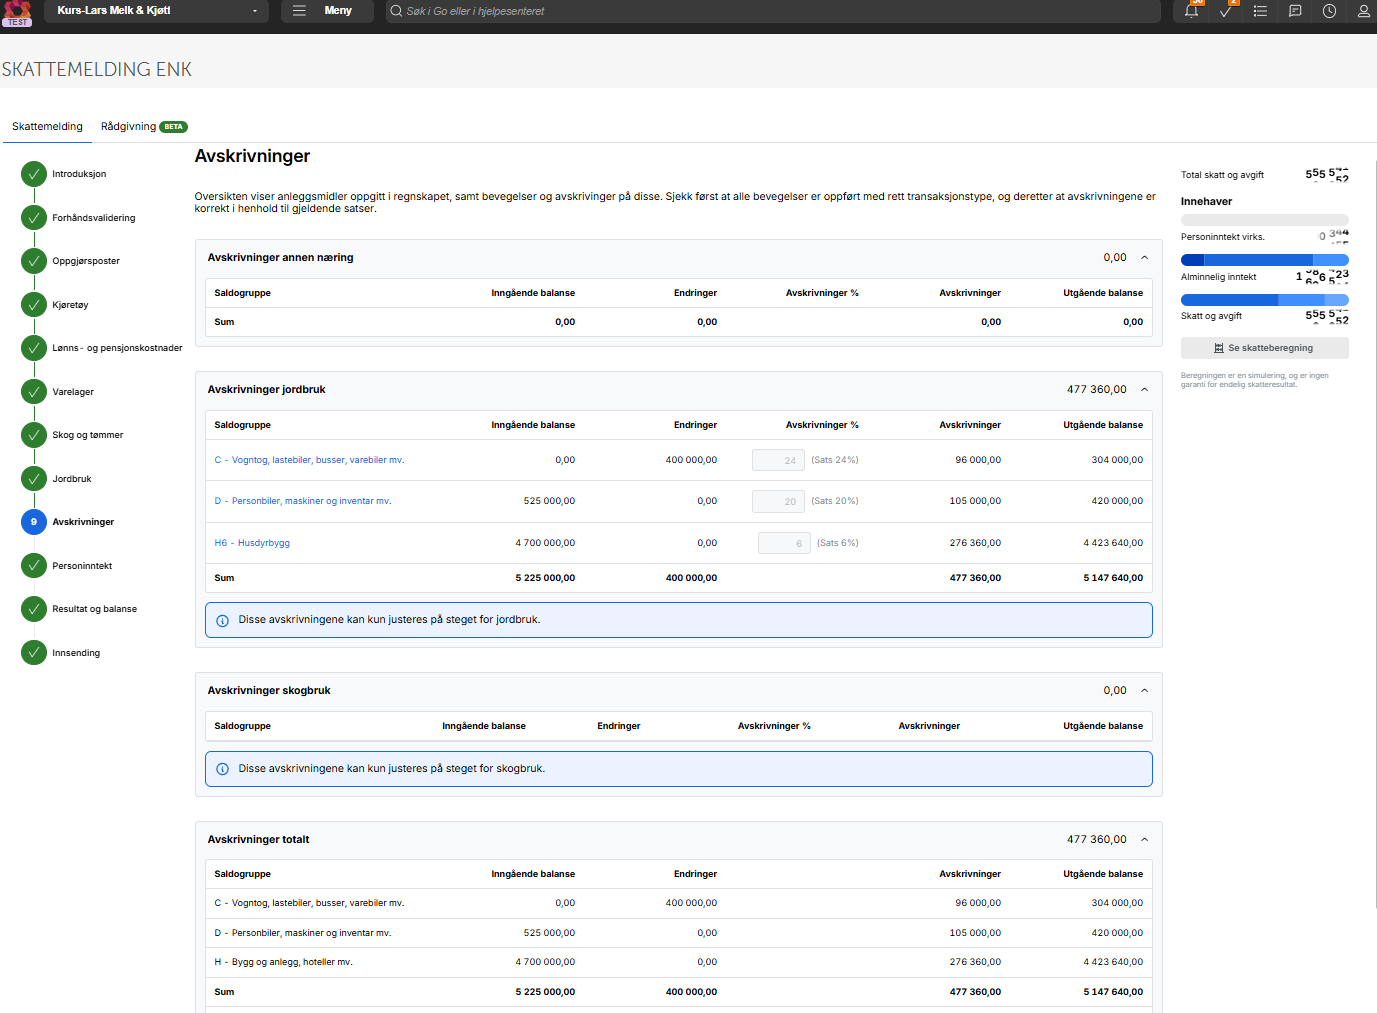Click the Introduksjon step checkmark icon

[x=34, y=174]
